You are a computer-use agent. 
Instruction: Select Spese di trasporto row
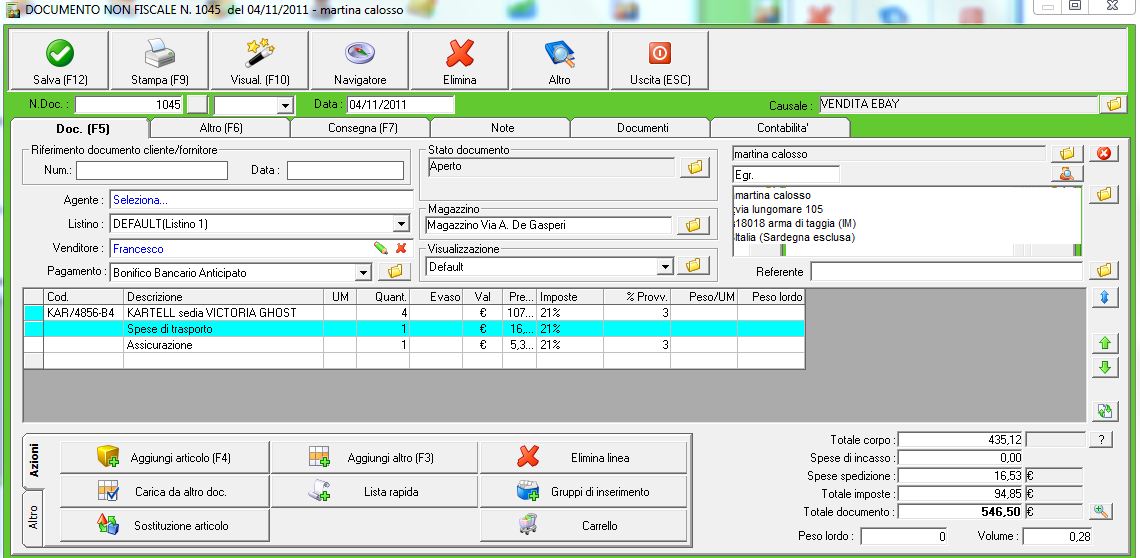pyautogui.click(x=414, y=329)
